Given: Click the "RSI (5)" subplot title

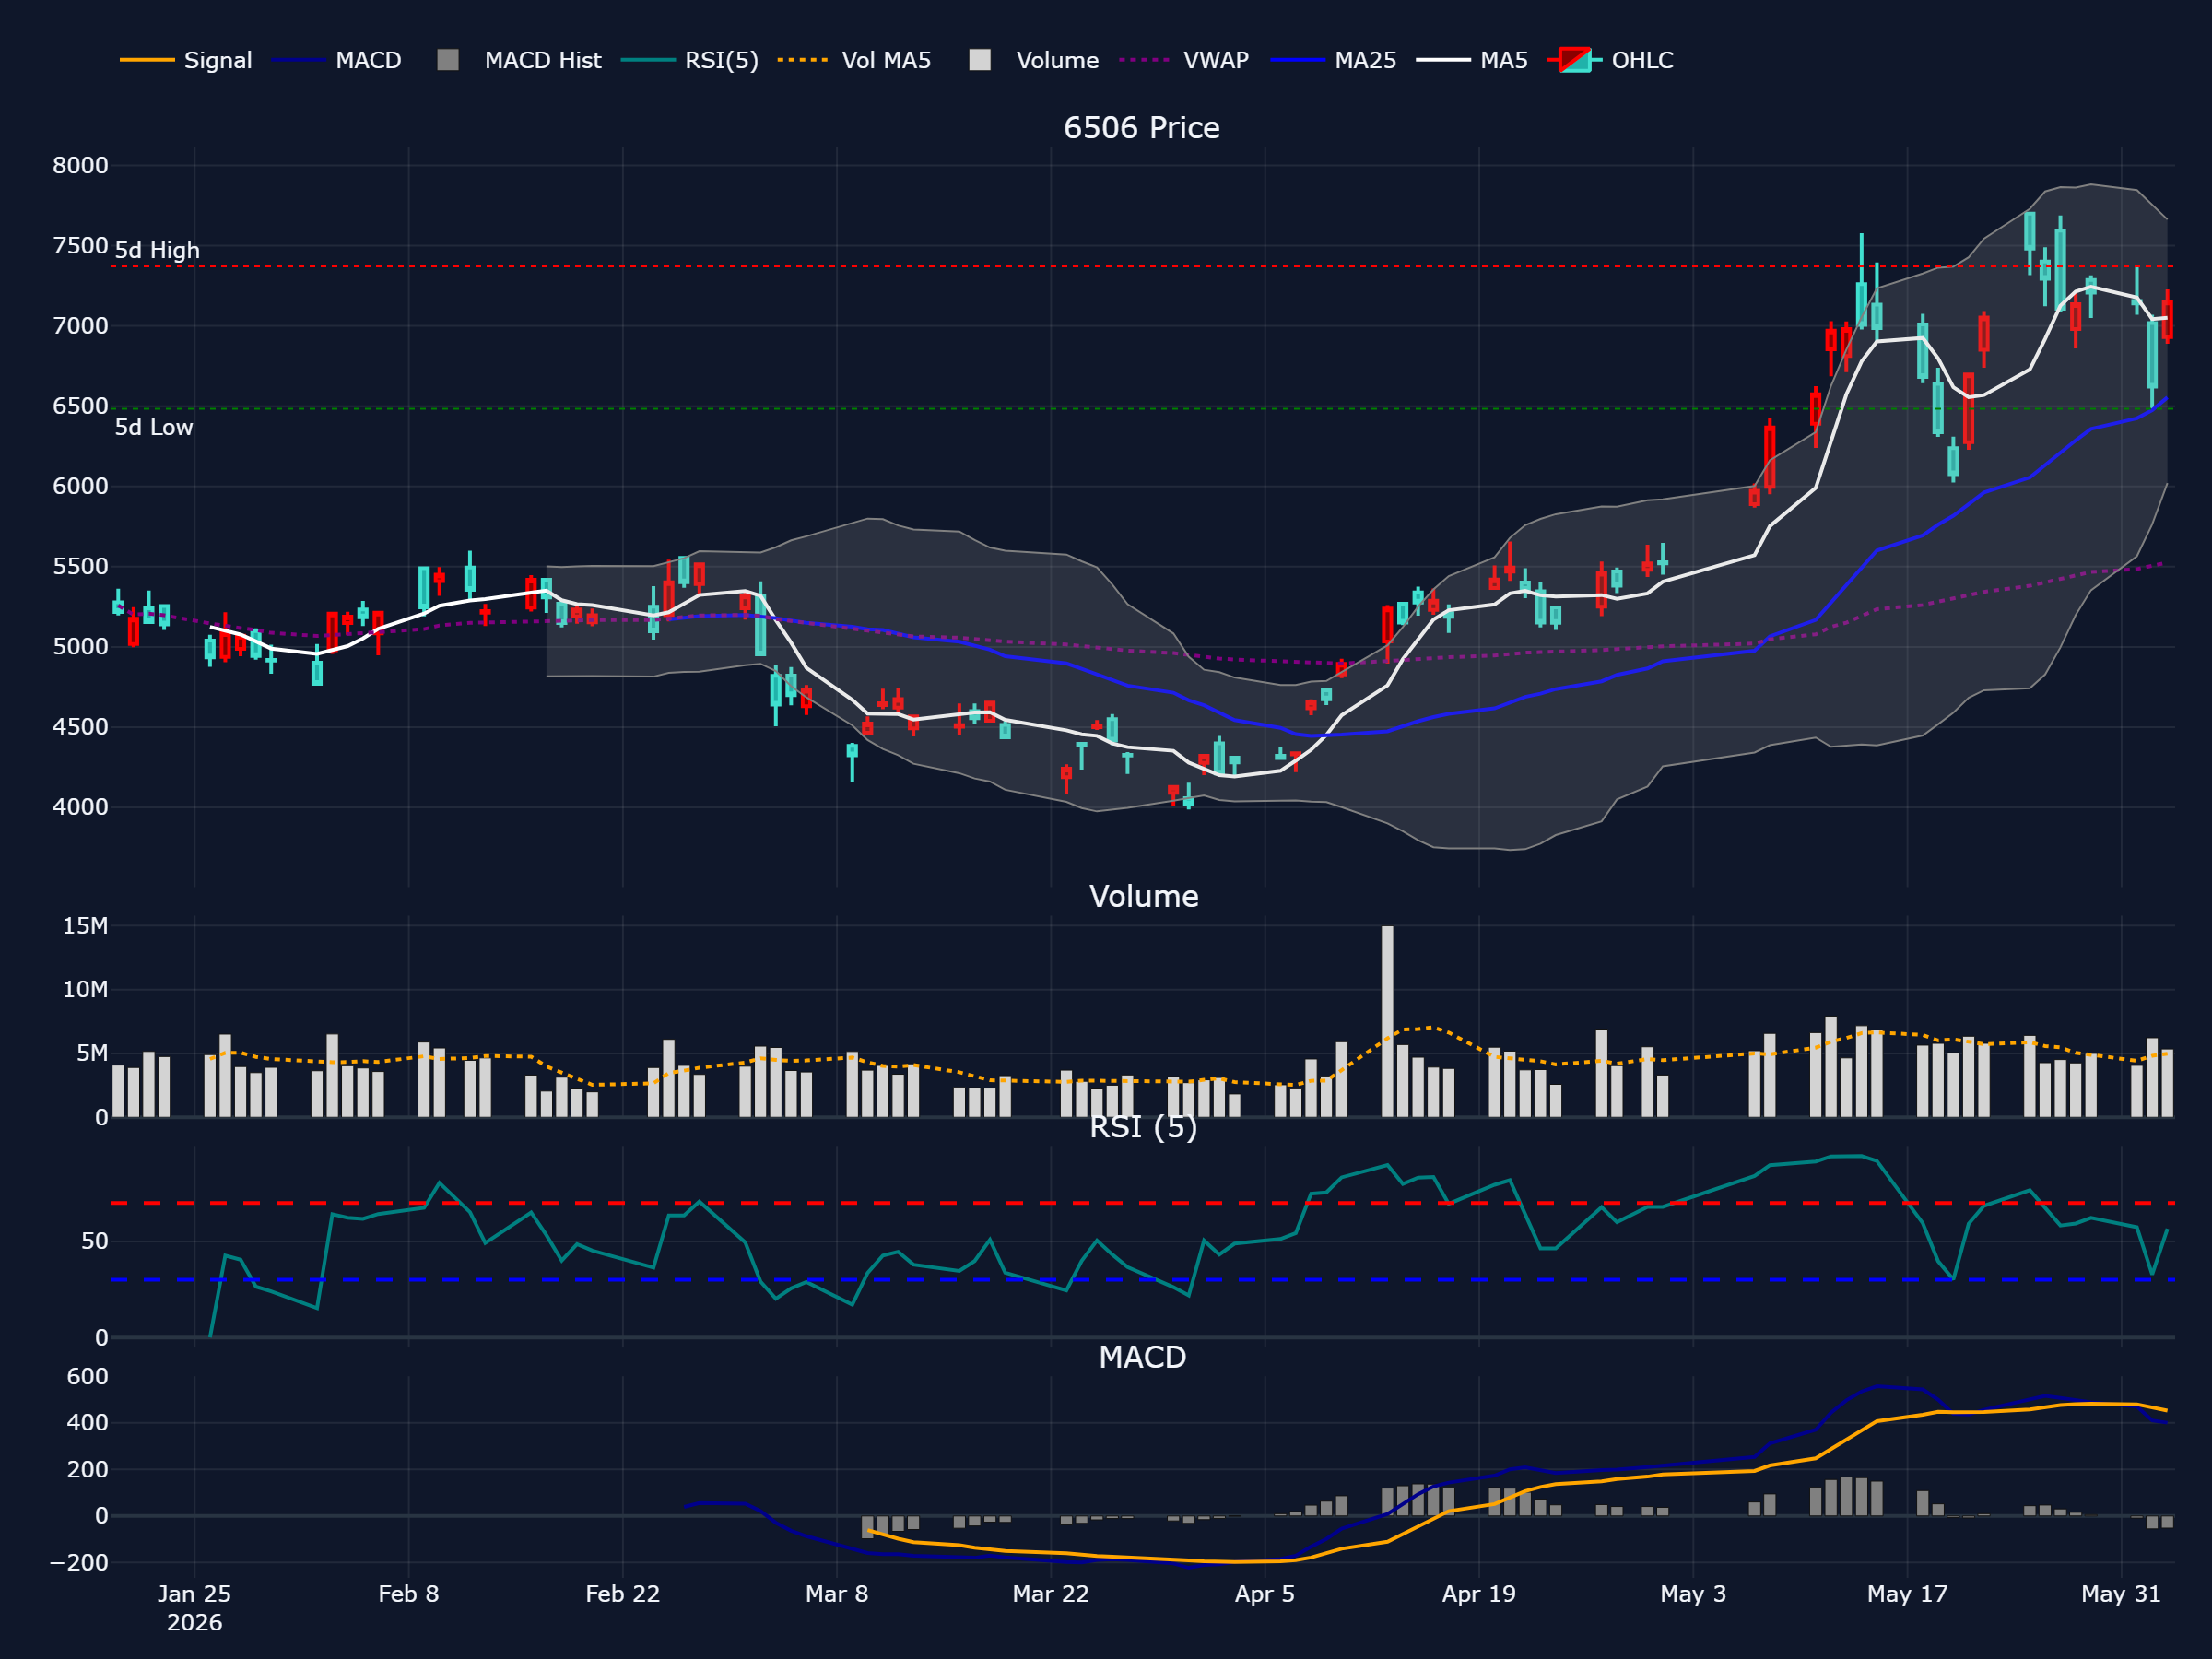Looking at the screenshot, I should point(1143,1127).
